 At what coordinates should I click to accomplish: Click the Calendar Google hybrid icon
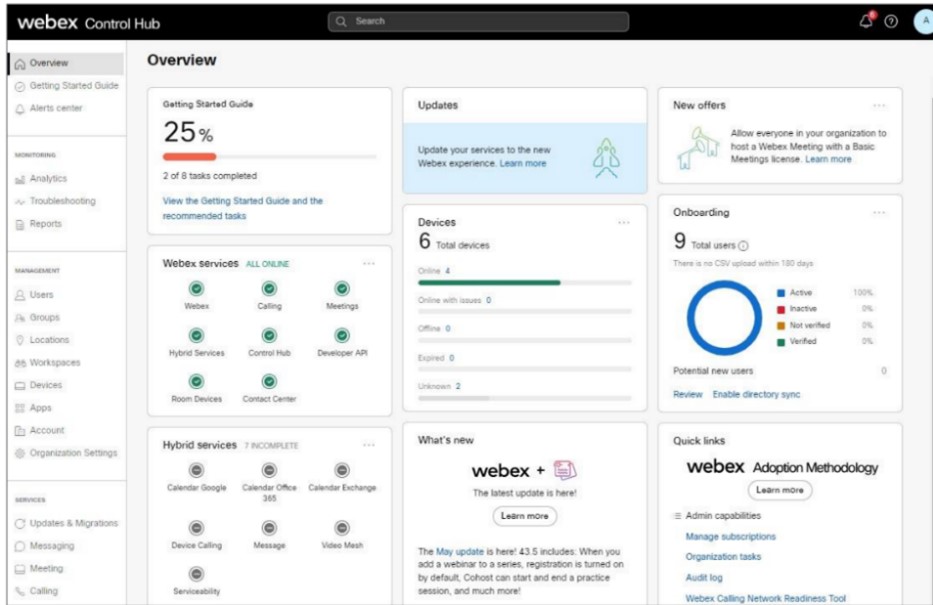pyautogui.click(x=196, y=471)
